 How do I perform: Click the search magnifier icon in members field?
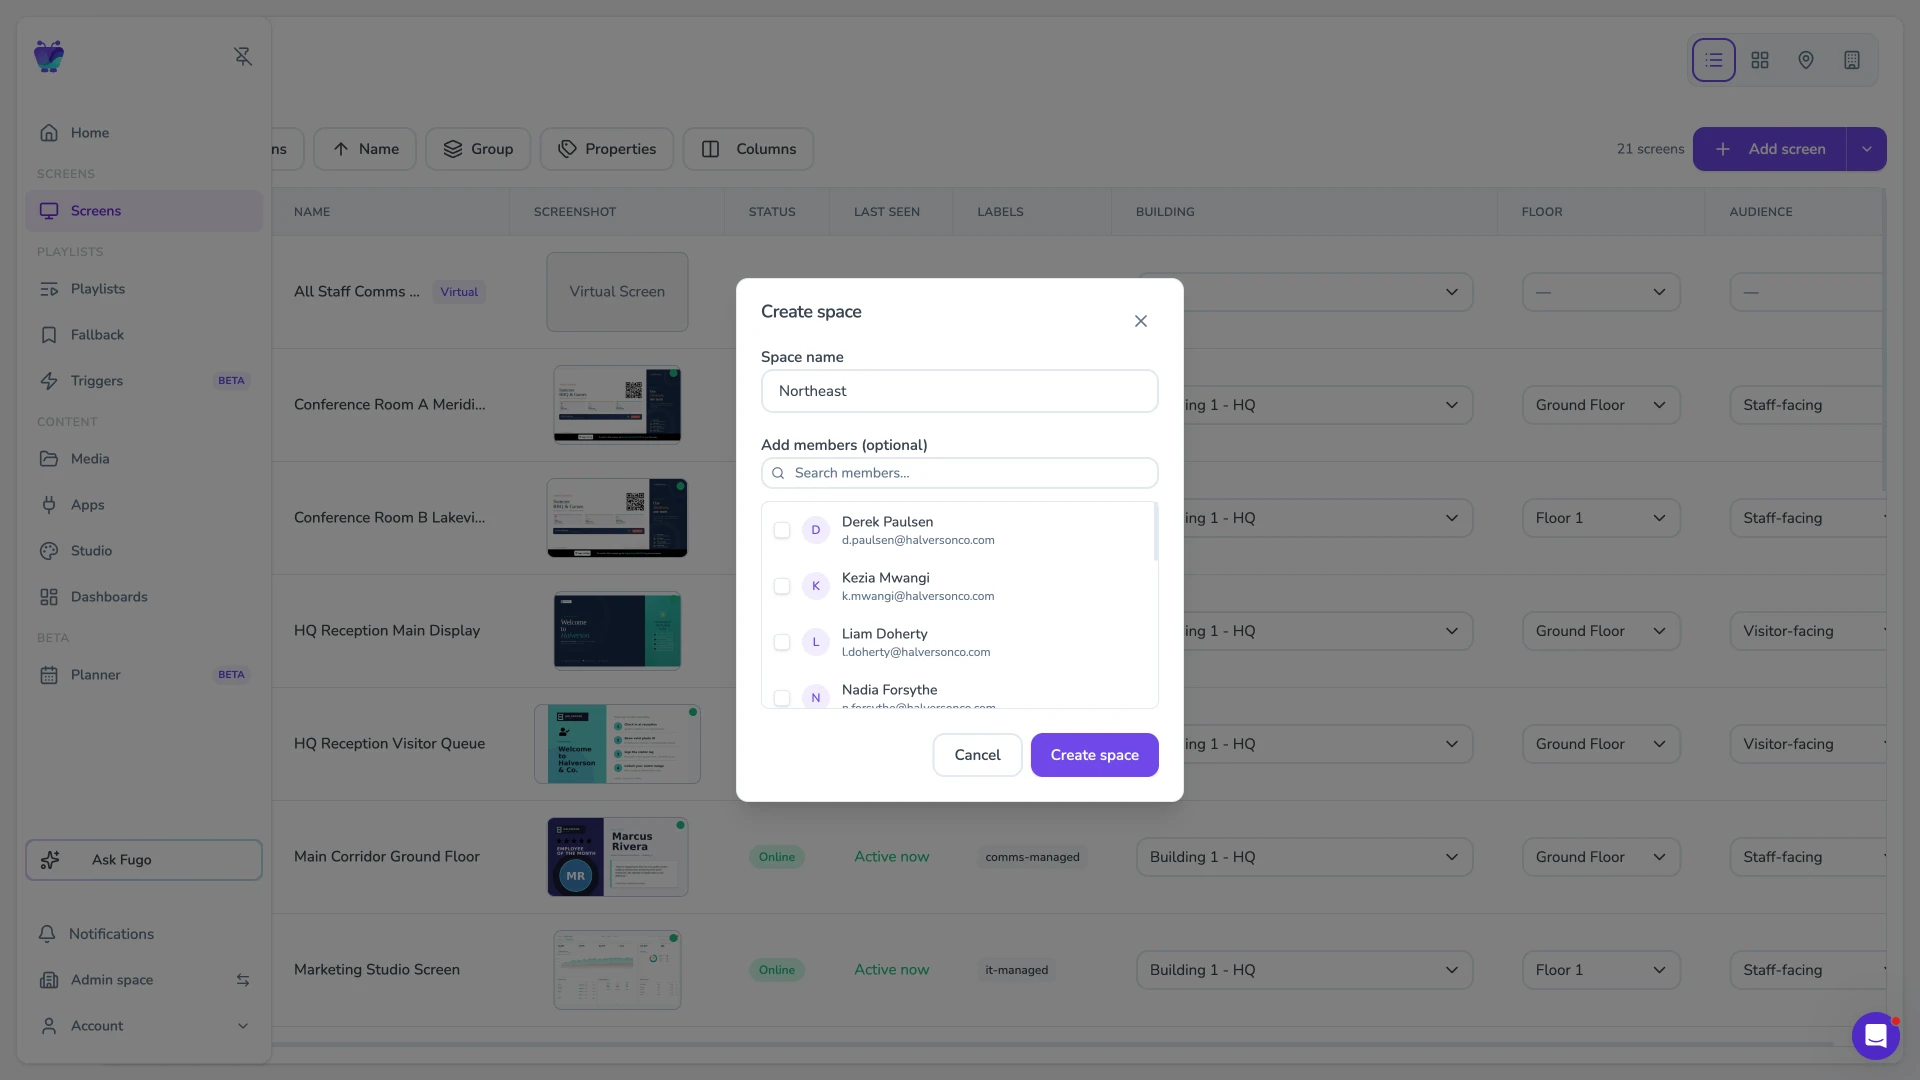tap(778, 473)
